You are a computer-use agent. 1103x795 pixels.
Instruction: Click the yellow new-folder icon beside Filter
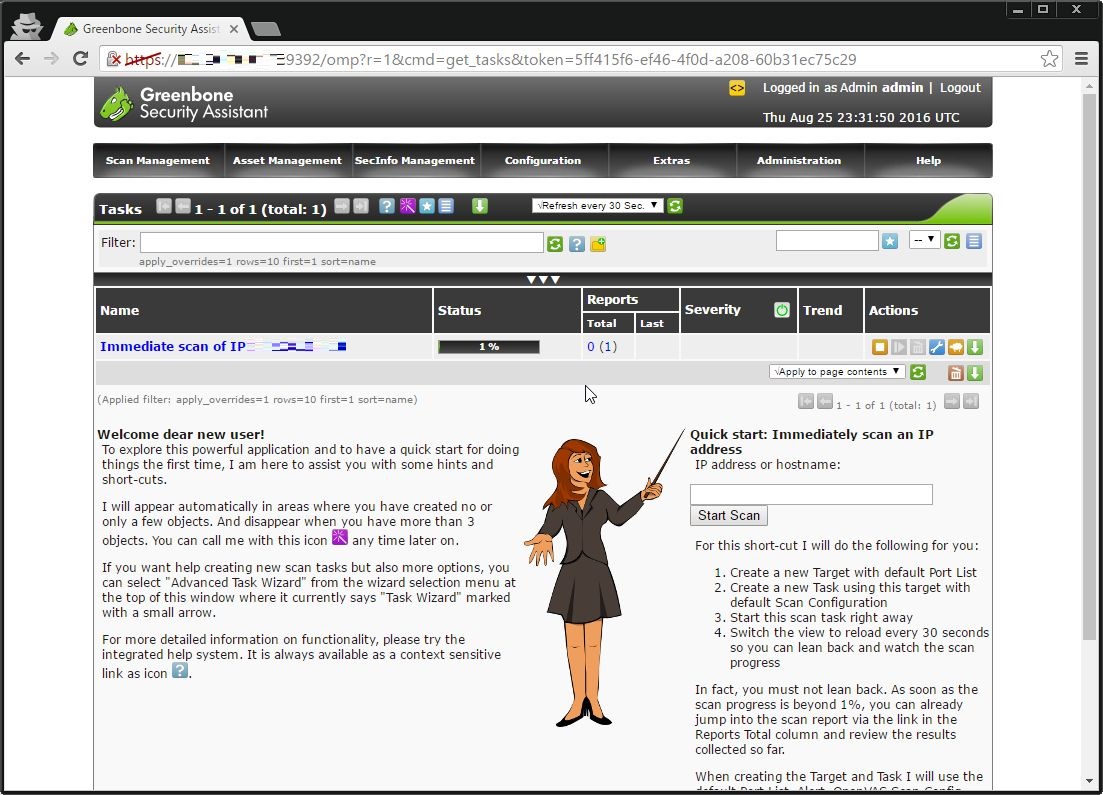599,243
